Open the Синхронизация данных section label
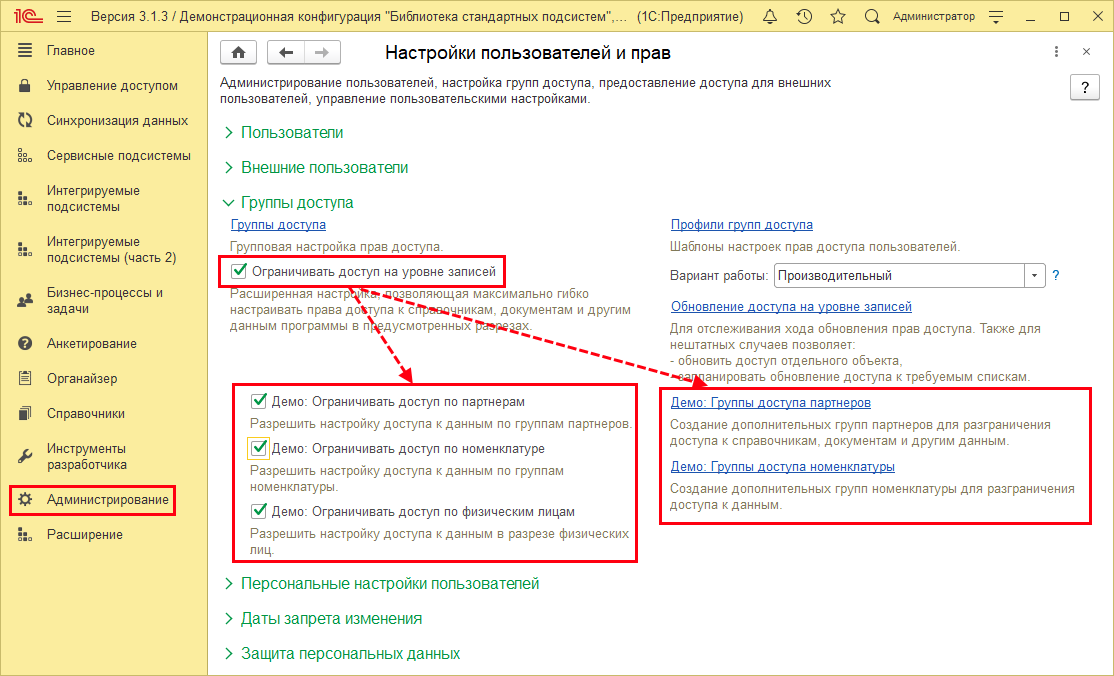 tap(117, 120)
